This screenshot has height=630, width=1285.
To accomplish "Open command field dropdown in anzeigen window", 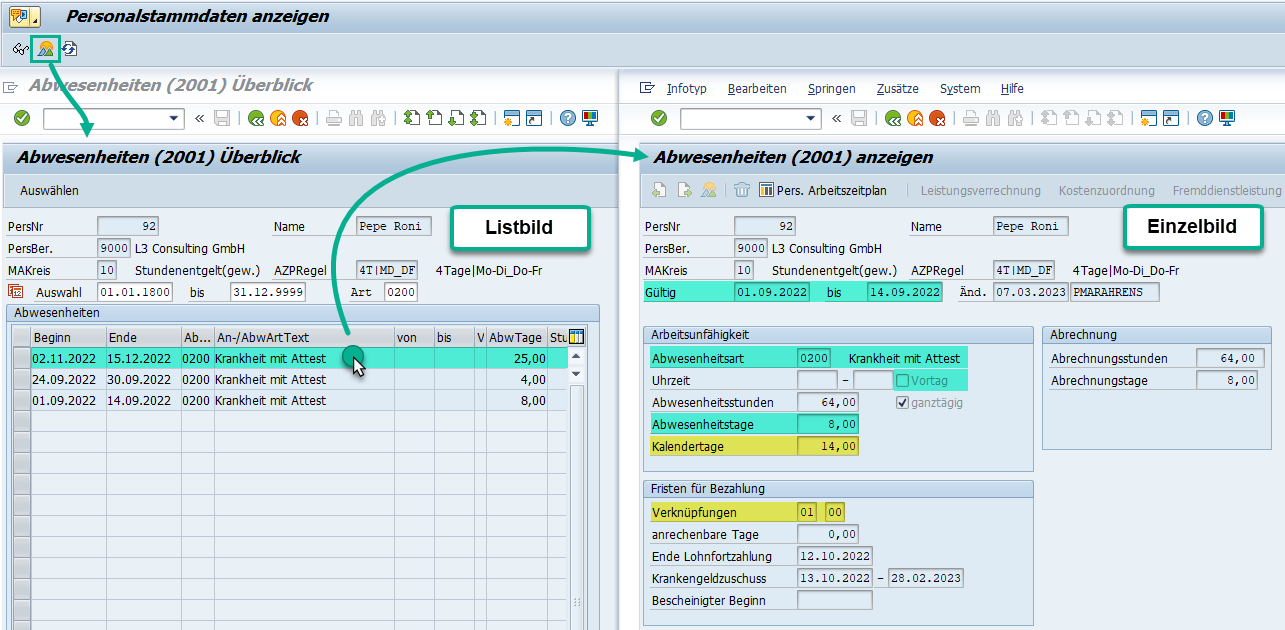I will pyautogui.click(x=813, y=118).
